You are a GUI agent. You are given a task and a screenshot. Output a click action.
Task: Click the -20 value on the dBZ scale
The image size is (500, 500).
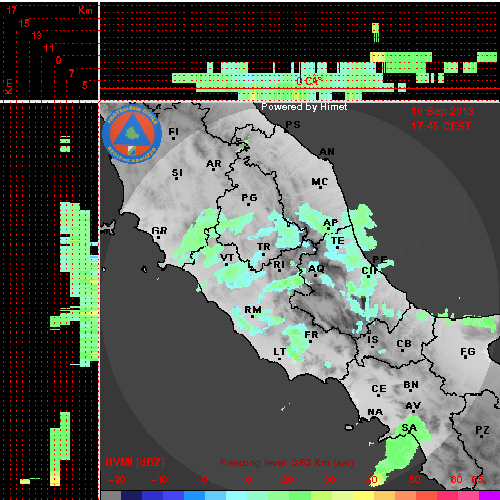click(x=117, y=480)
